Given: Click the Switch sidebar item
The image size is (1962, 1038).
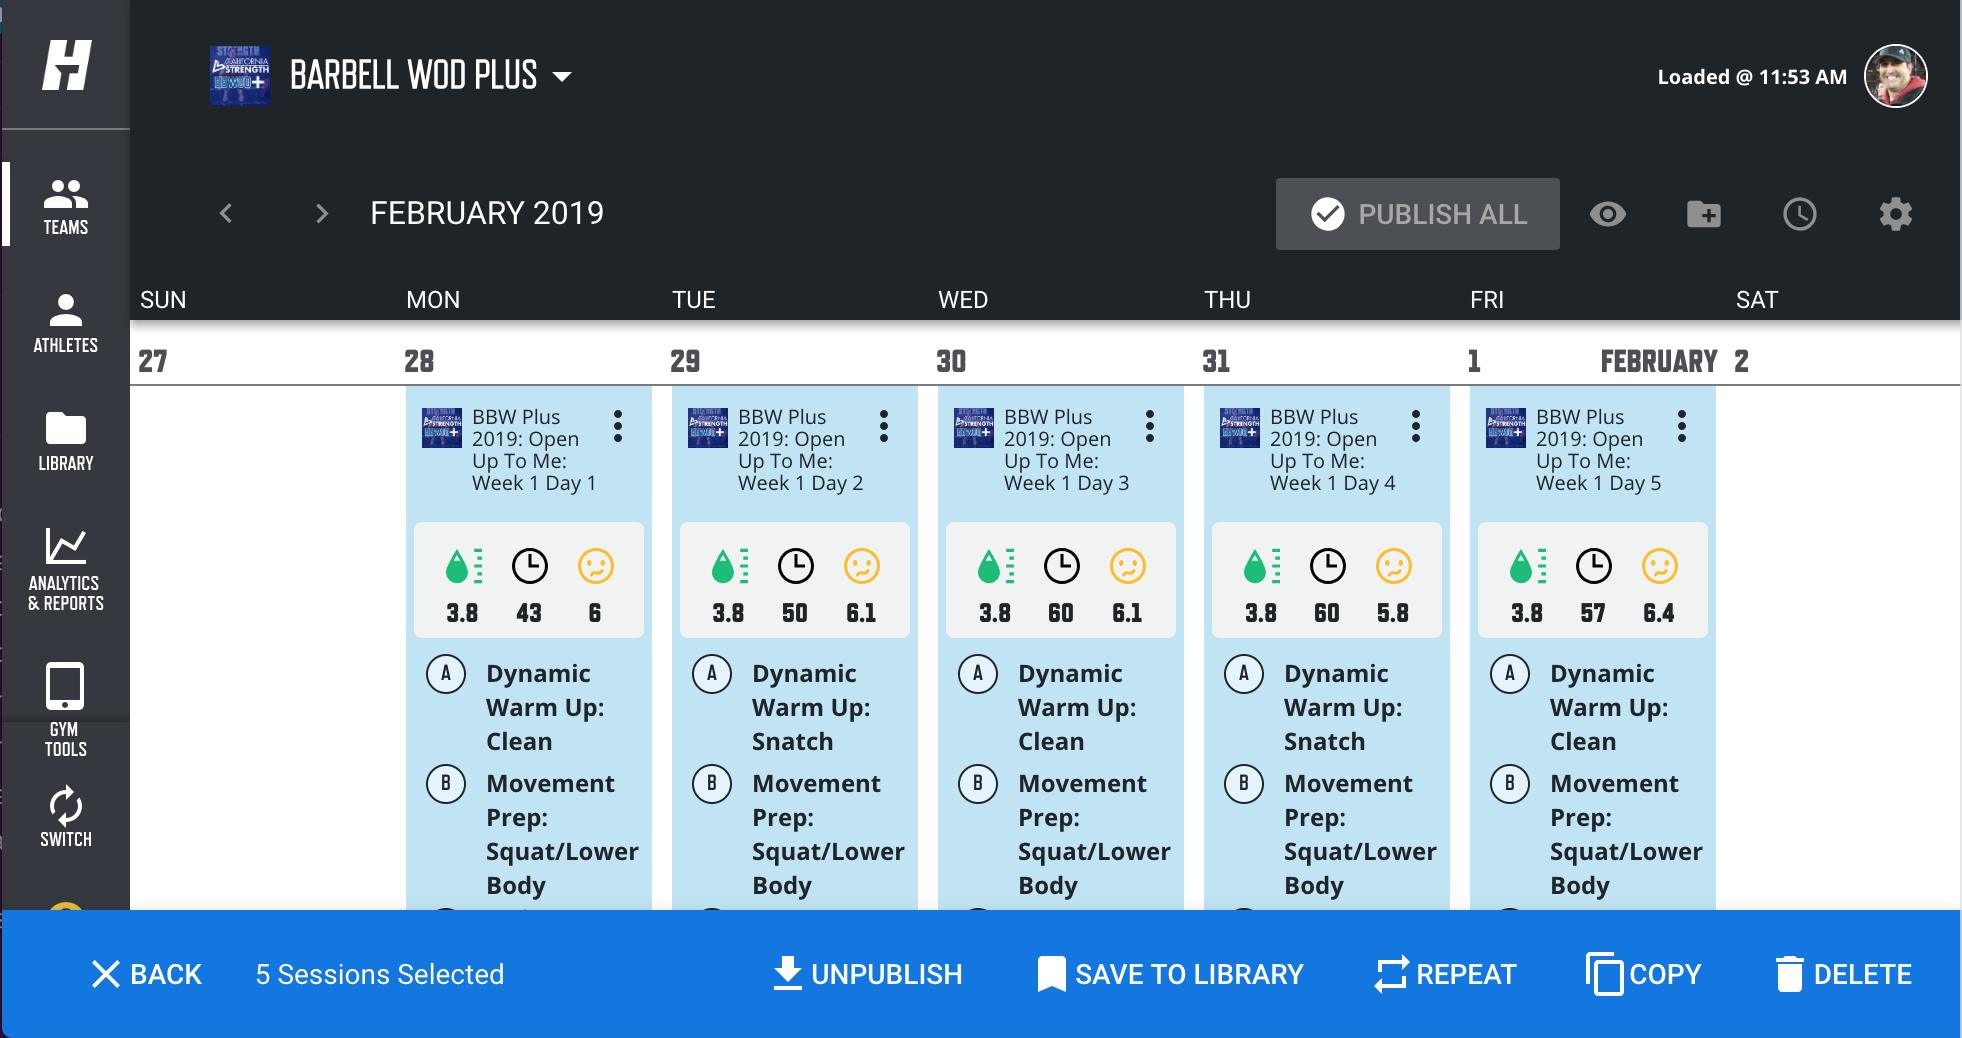Looking at the screenshot, I should click(x=66, y=817).
